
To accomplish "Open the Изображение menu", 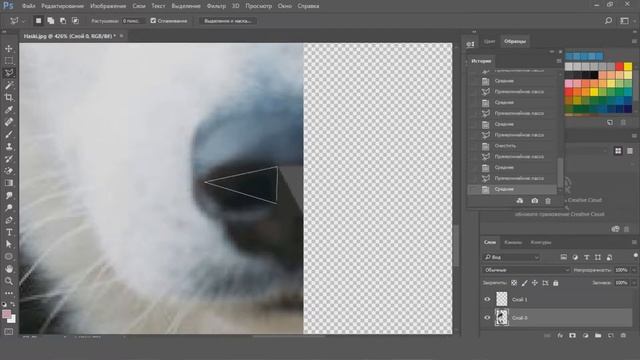I will point(108,6).
